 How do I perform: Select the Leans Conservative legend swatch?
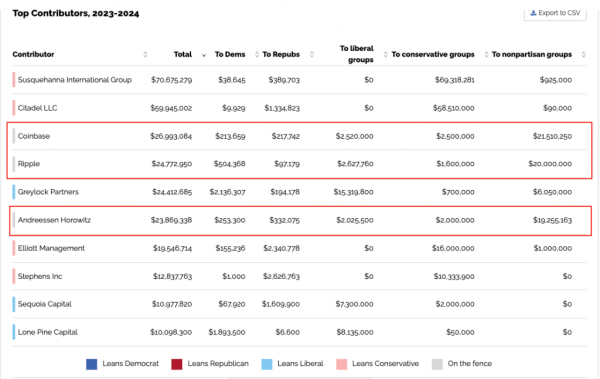click(342, 364)
